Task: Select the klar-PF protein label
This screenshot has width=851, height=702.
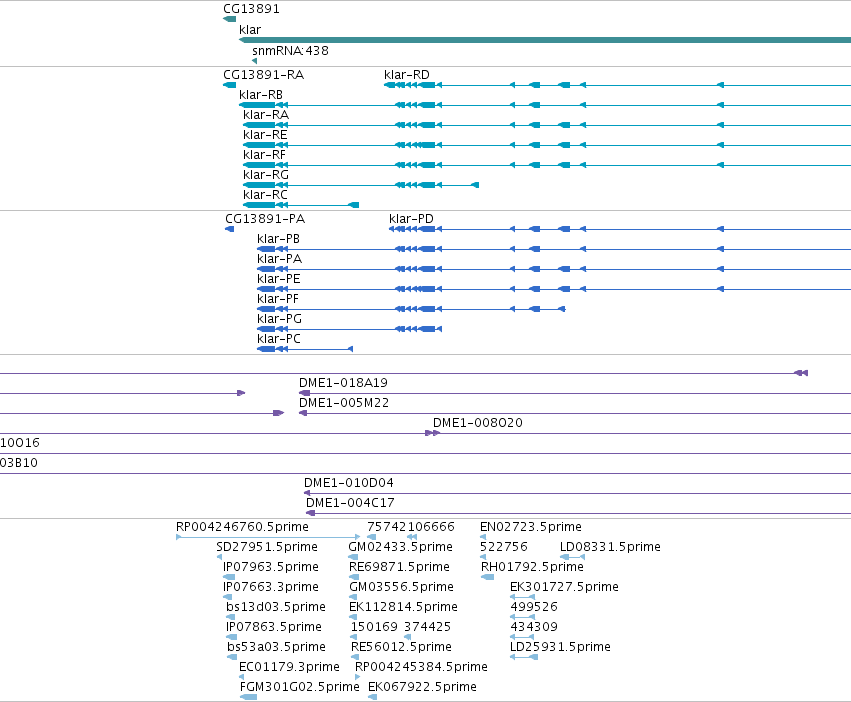Action: pos(278,300)
